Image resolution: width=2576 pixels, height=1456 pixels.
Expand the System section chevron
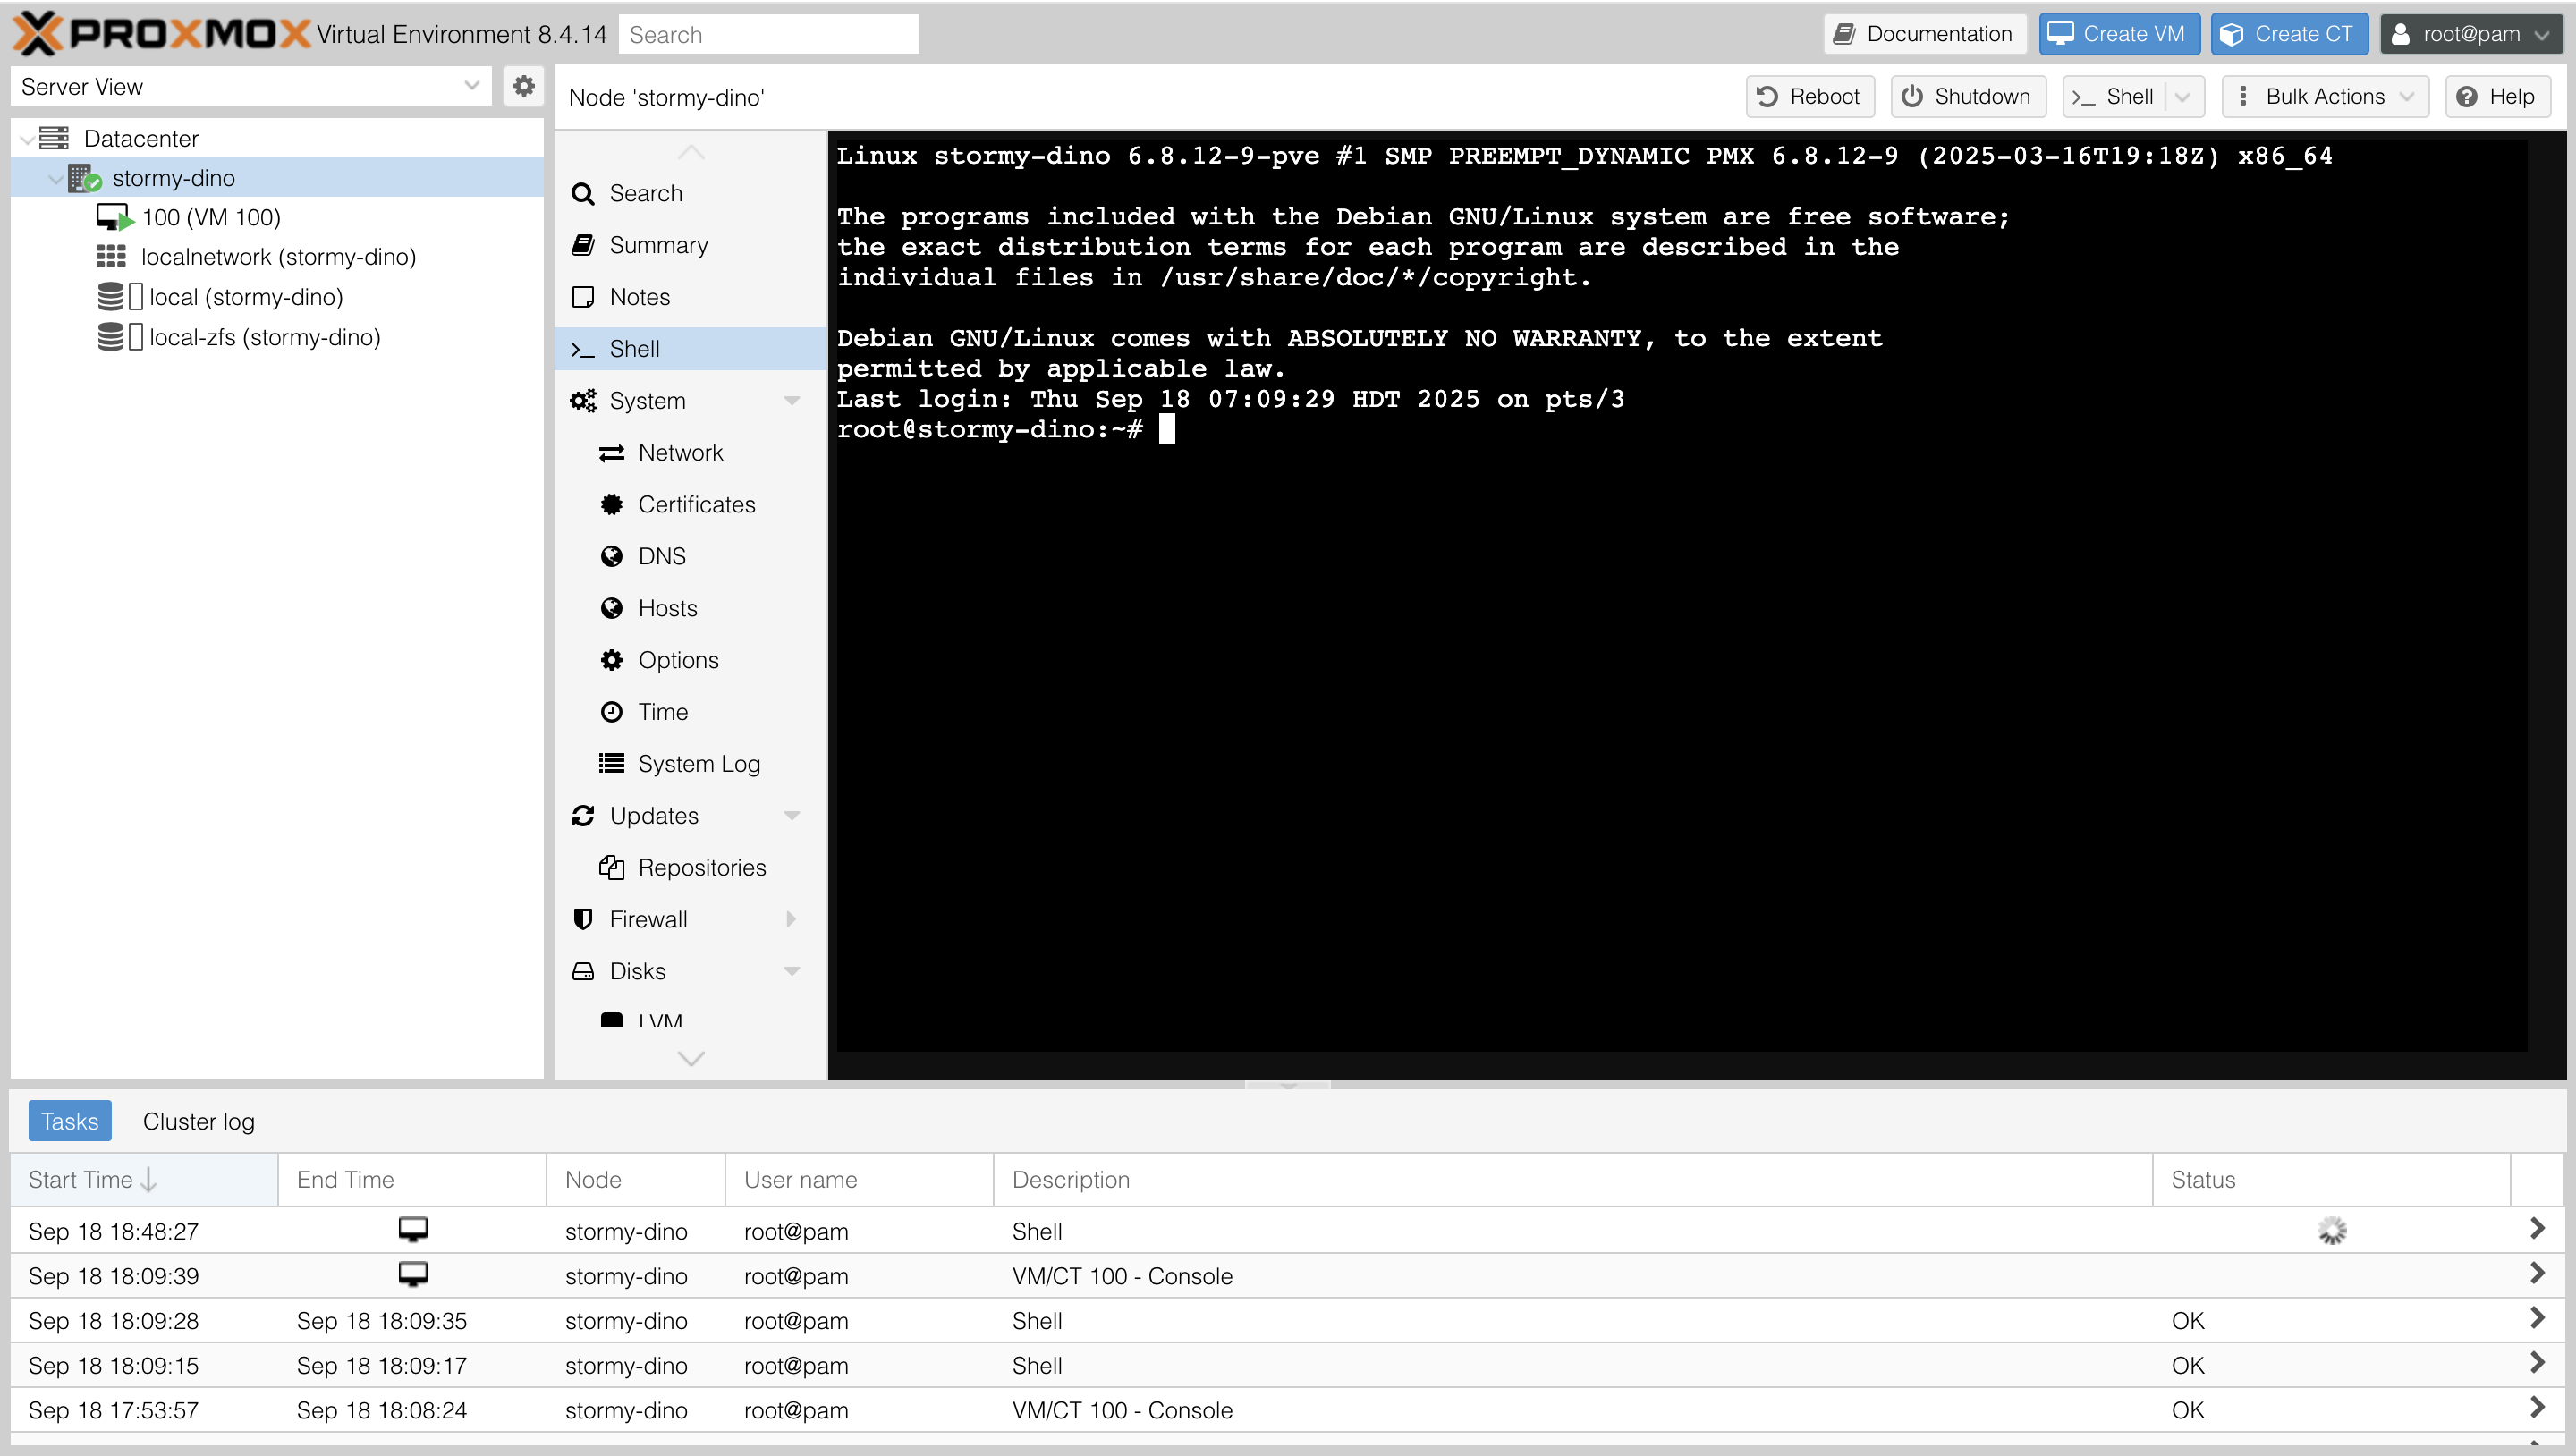click(x=792, y=400)
